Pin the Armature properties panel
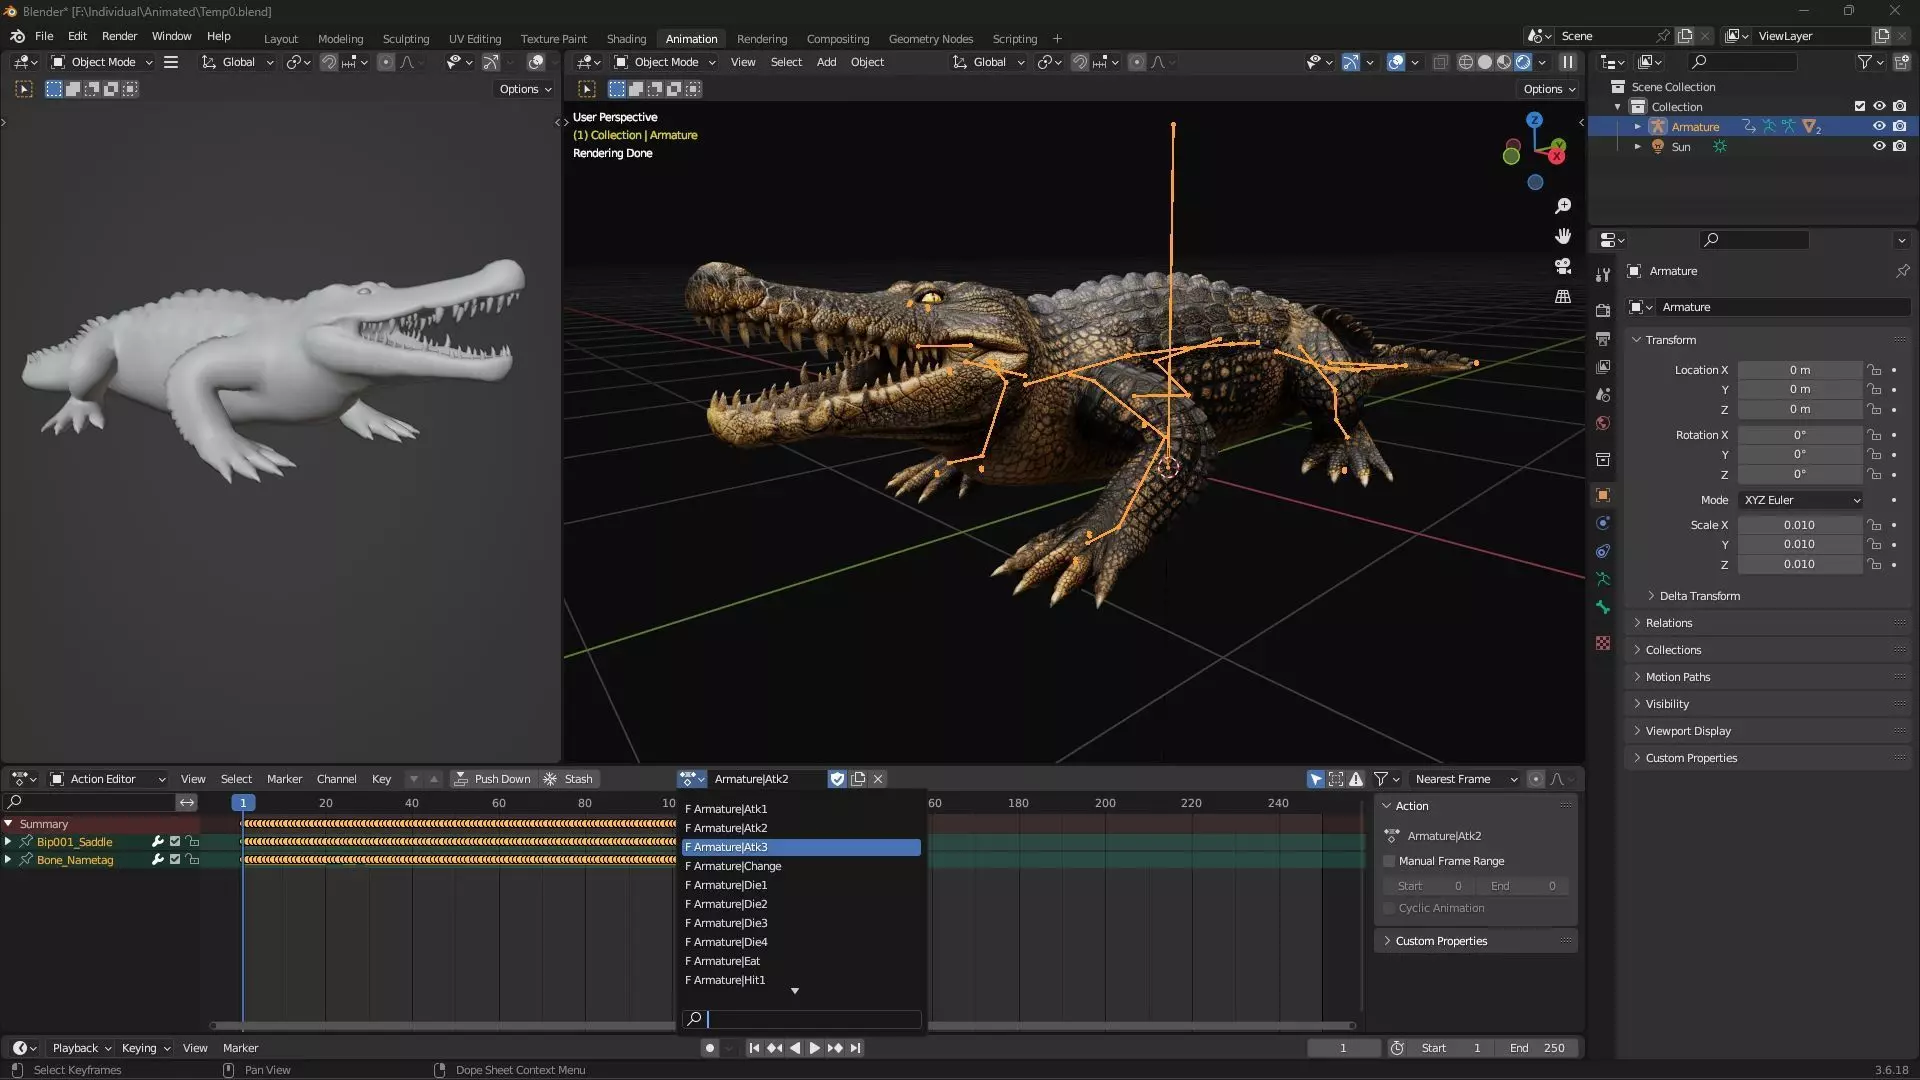The width and height of the screenshot is (1920, 1080). (1902, 271)
